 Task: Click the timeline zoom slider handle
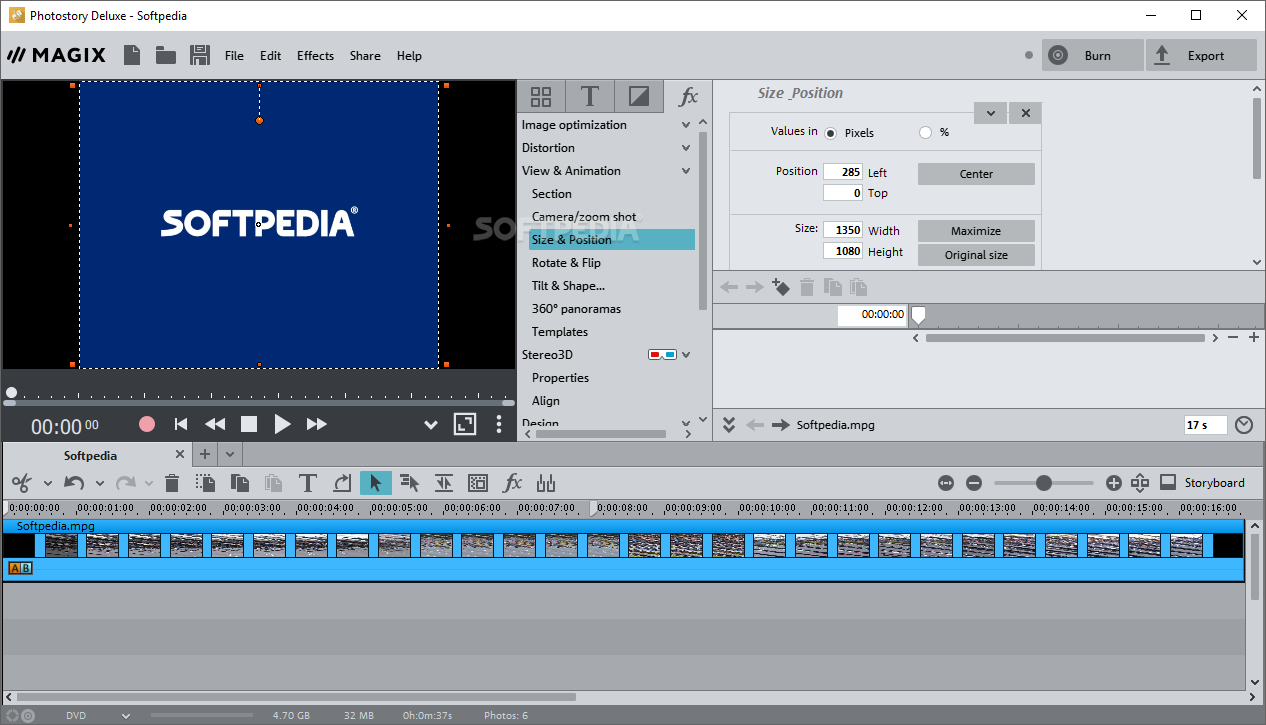[x=1044, y=483]
